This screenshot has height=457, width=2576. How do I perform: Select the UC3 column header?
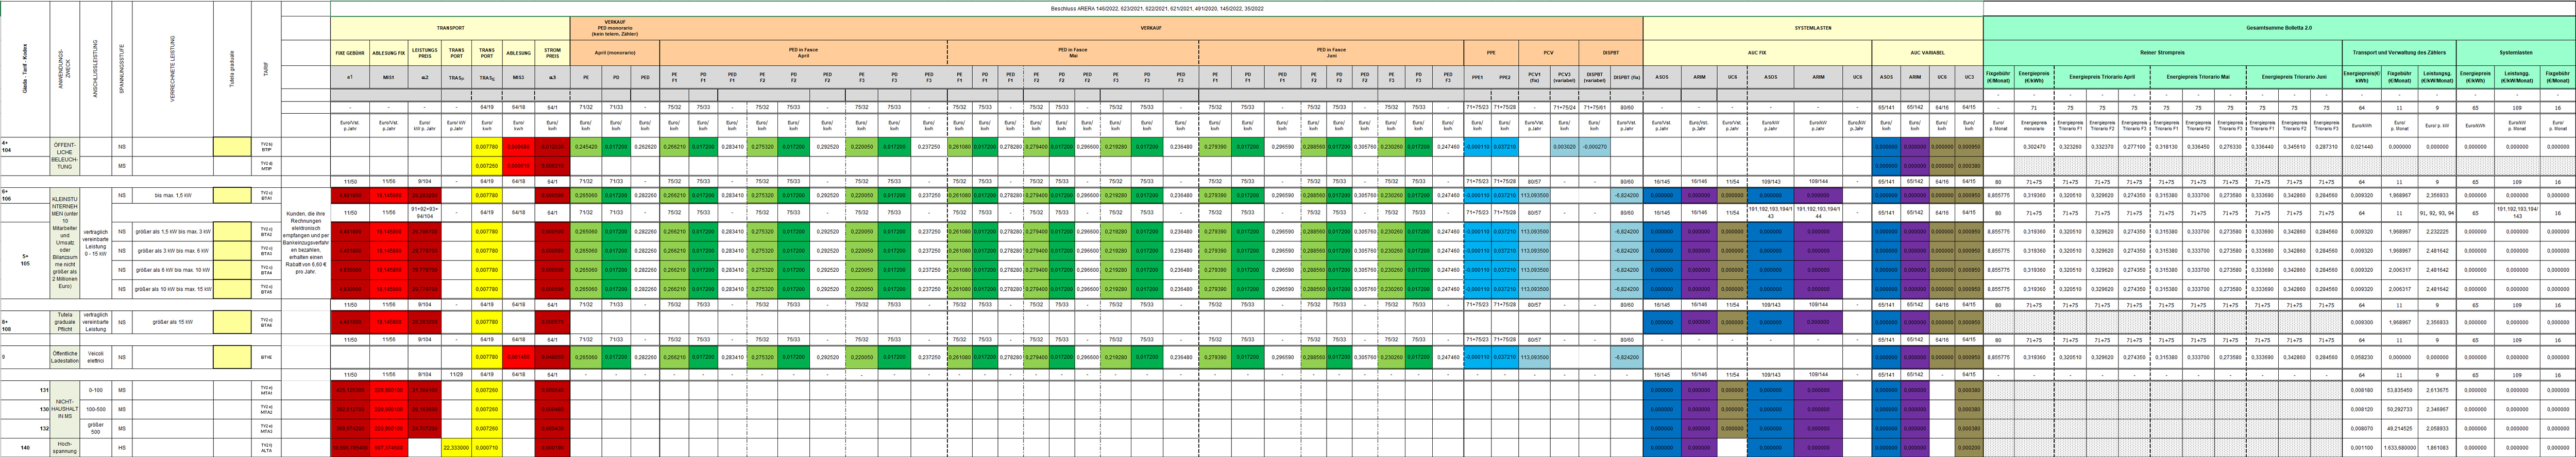(x=1969, y=76)
